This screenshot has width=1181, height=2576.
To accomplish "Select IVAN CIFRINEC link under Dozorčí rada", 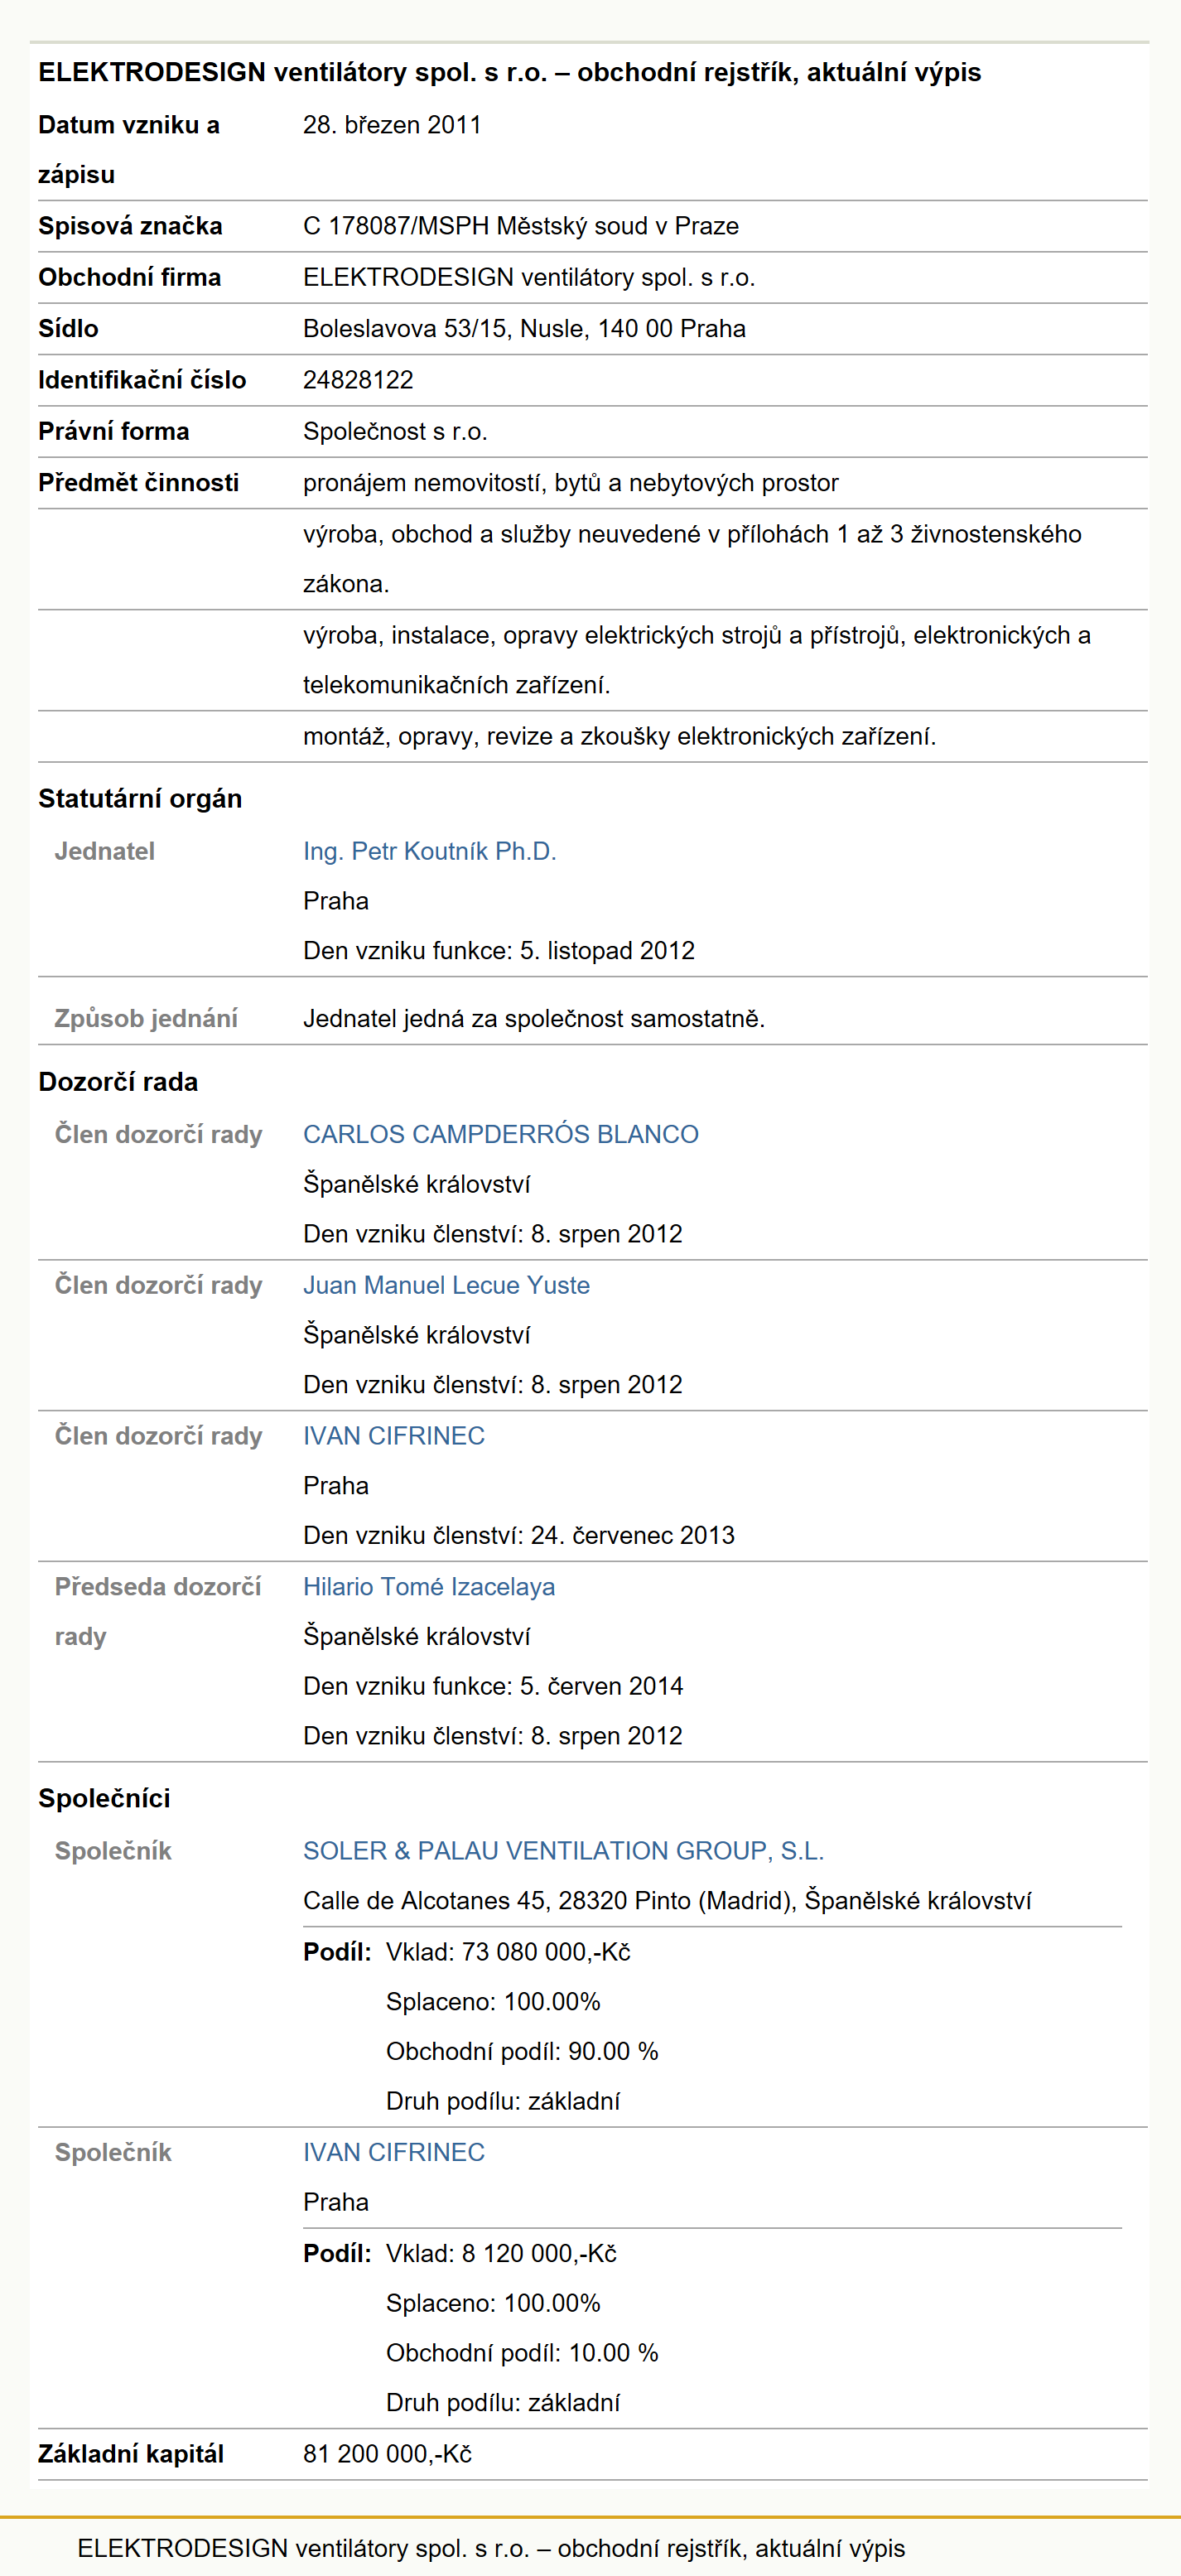I will [394, 1436].
